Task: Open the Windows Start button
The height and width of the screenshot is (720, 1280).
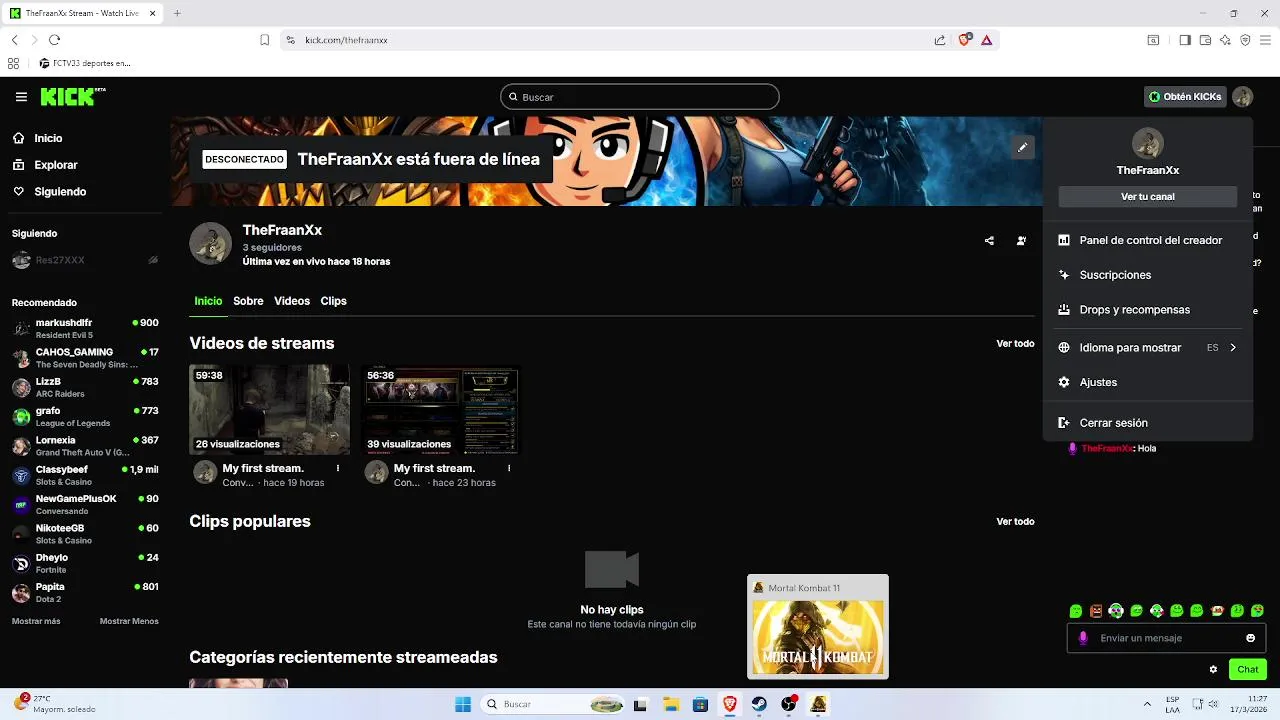Action: [462, 704]
